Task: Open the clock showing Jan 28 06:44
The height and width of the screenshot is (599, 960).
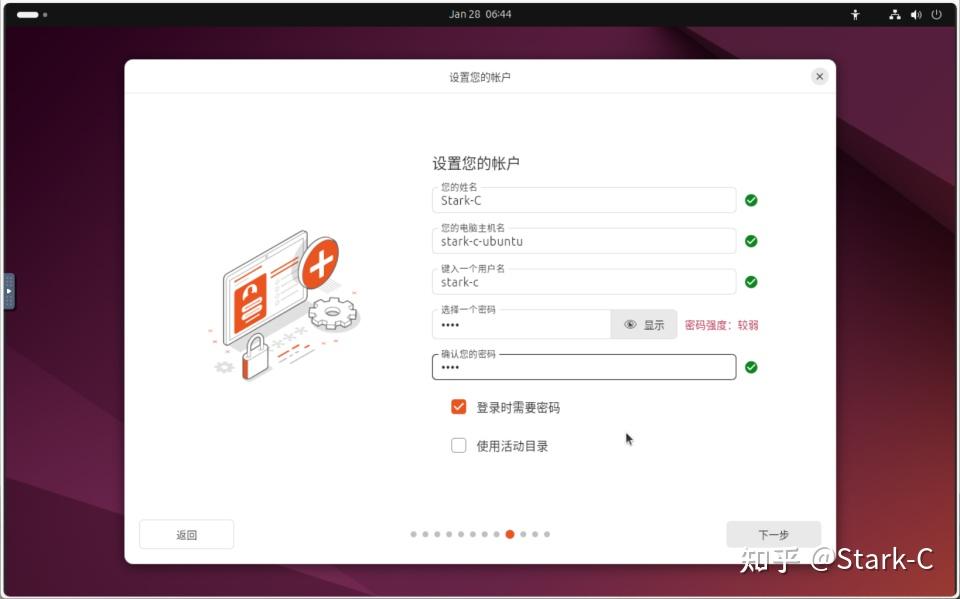Action: click(480, 14)
